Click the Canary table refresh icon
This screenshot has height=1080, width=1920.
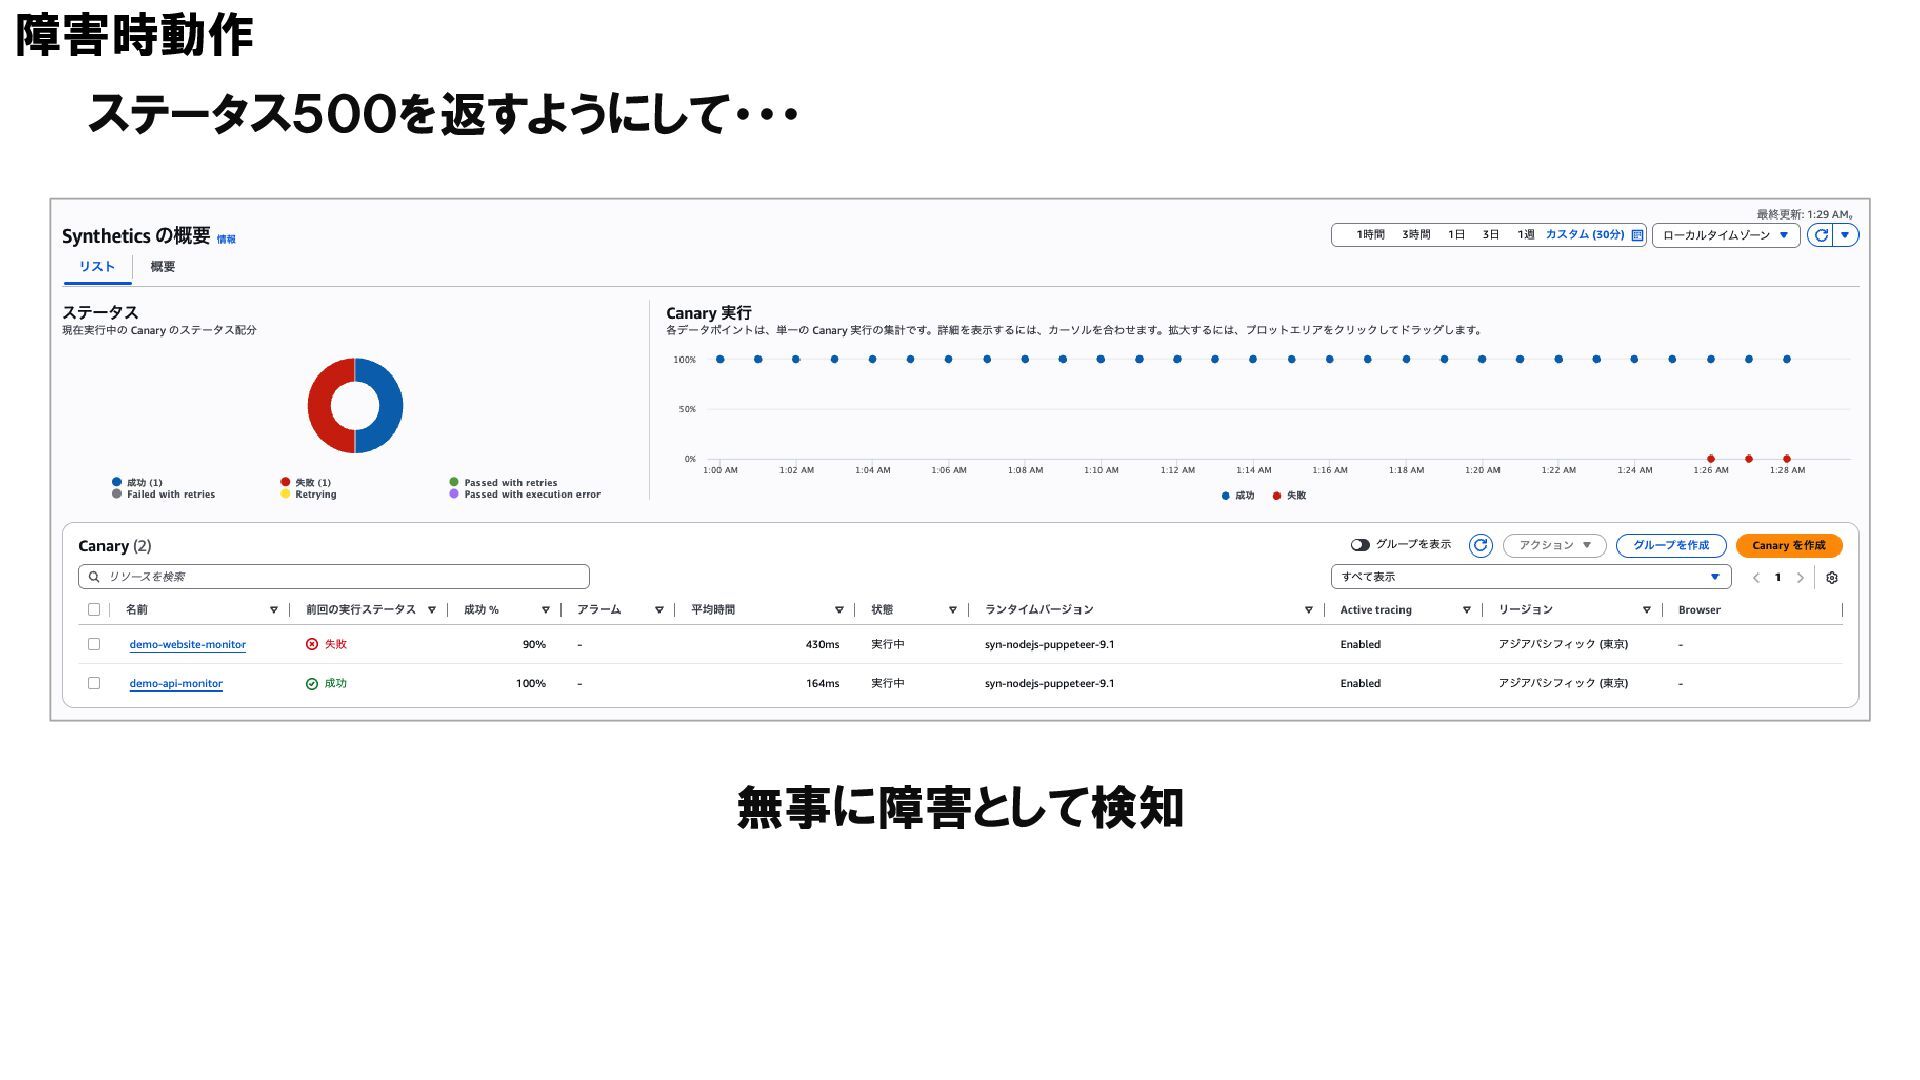pos(1480,545)
